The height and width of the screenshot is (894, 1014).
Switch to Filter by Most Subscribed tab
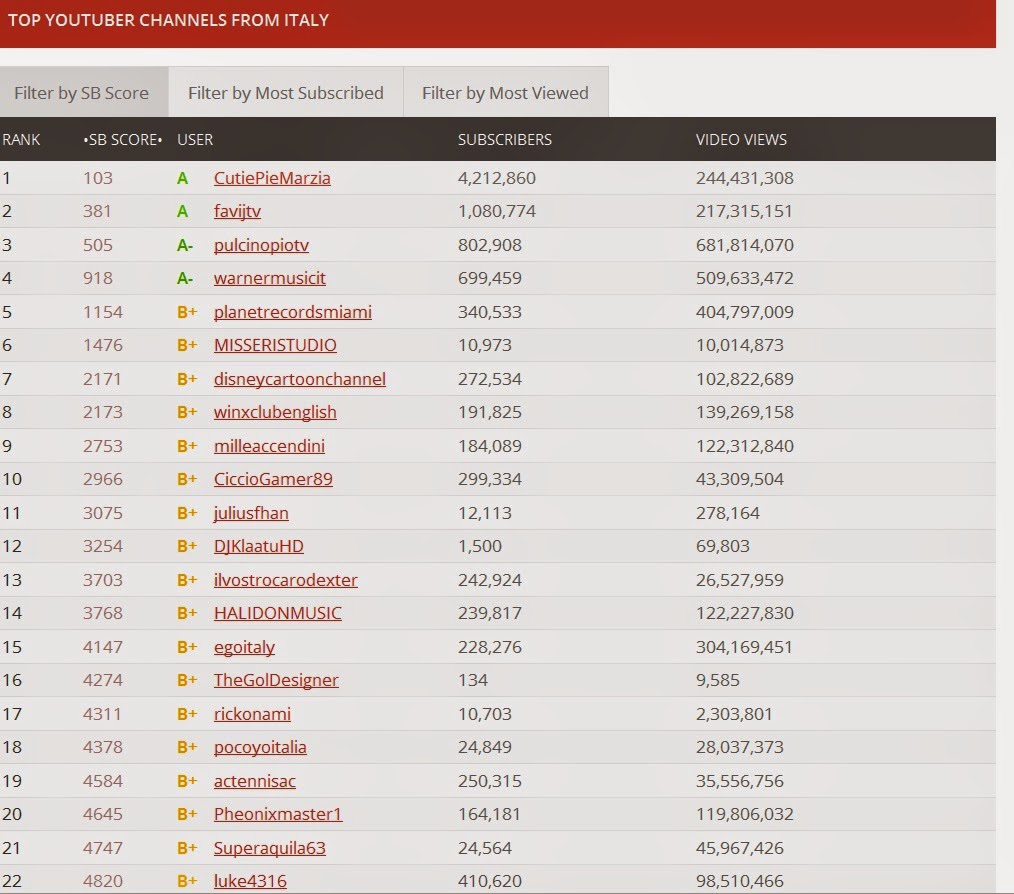286,93
